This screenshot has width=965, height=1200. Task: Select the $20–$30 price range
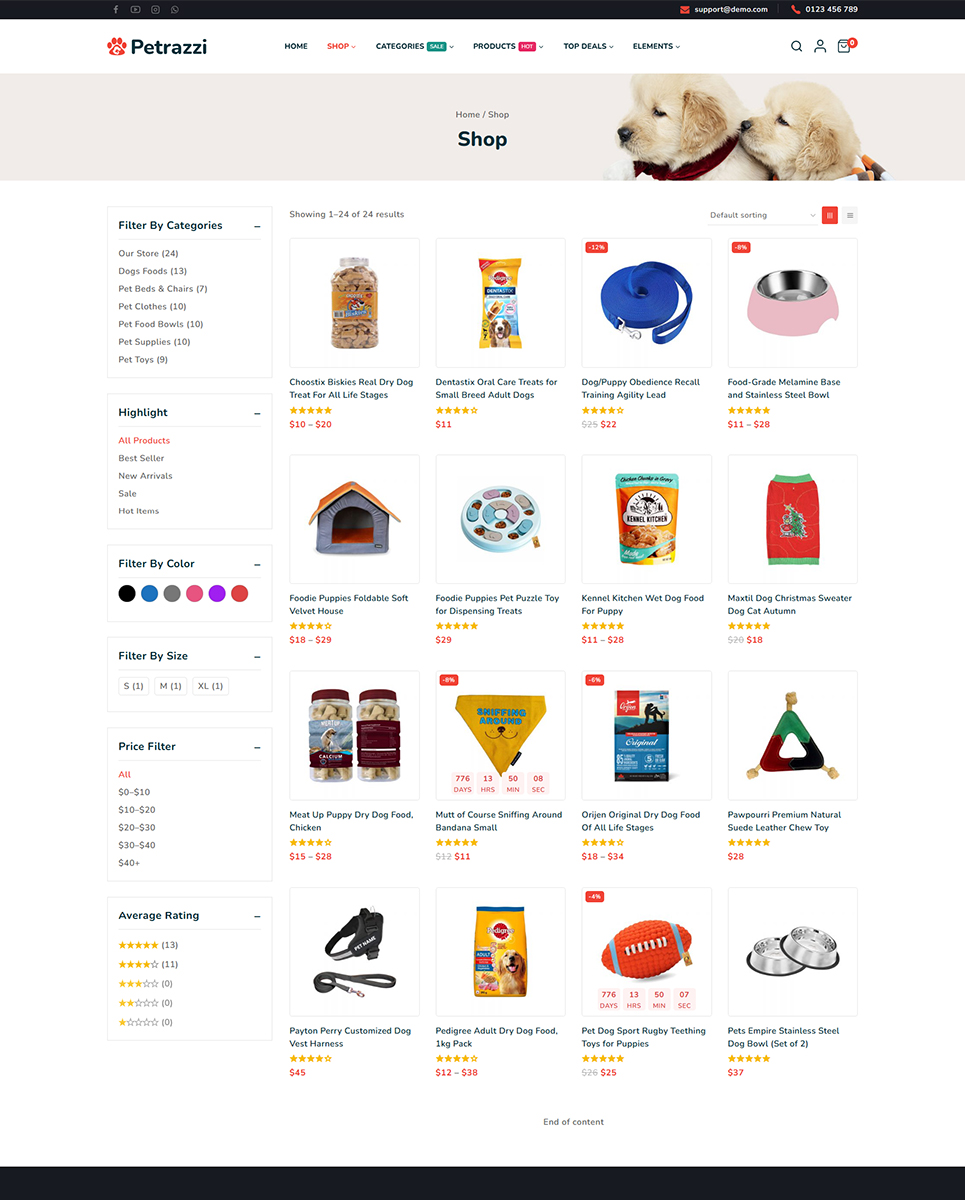pos(137,828)
